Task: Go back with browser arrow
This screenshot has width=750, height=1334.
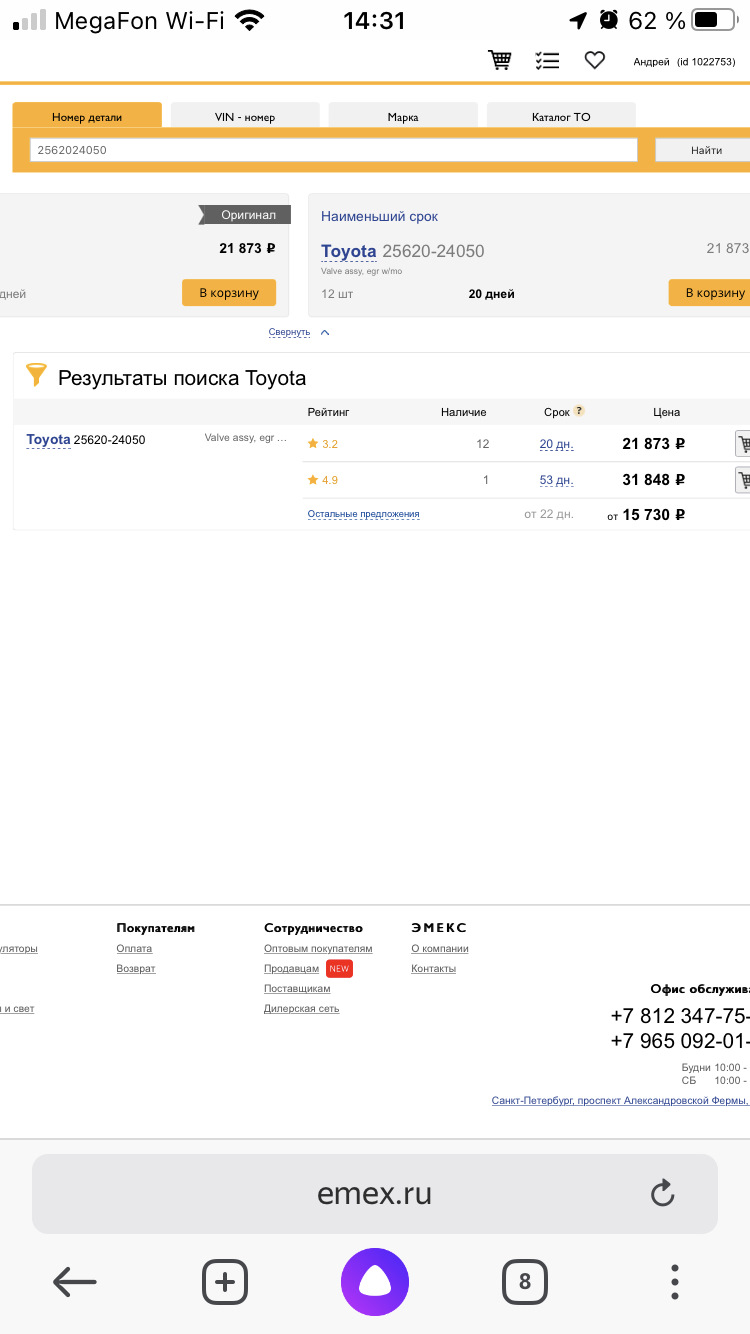Action: coord(75,1281)
